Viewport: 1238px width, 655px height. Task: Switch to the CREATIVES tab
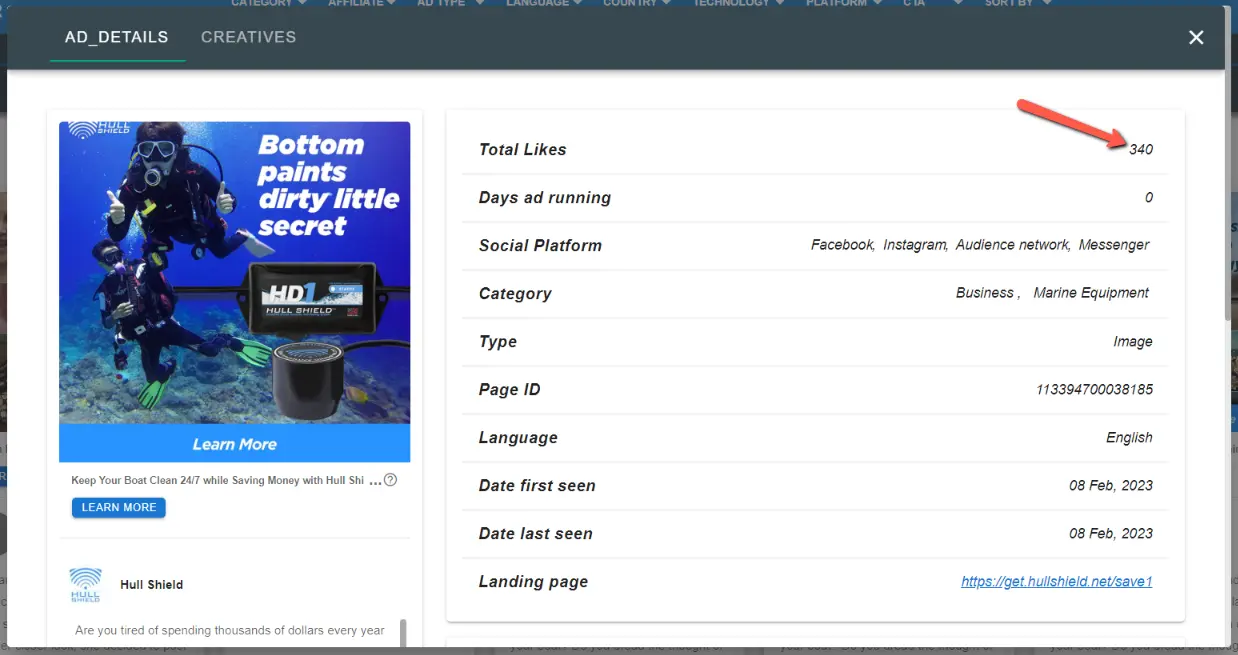coord(248,38)
